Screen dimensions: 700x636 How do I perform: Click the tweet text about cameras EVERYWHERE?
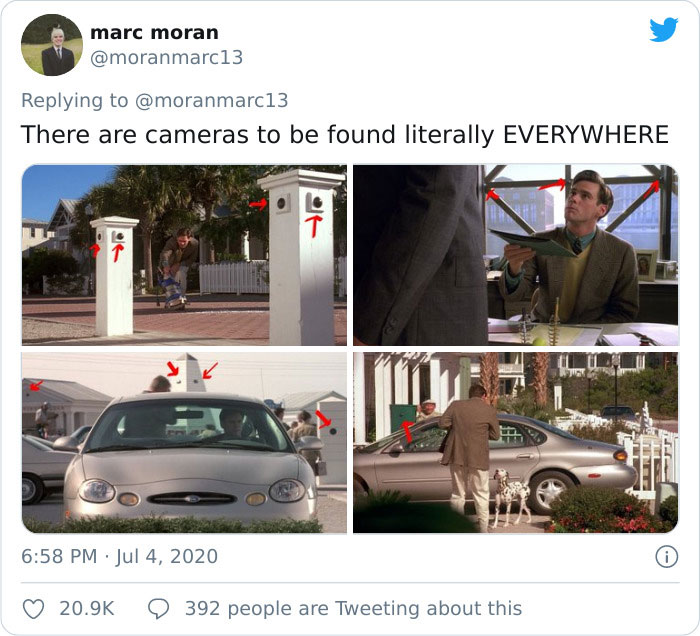345,134
